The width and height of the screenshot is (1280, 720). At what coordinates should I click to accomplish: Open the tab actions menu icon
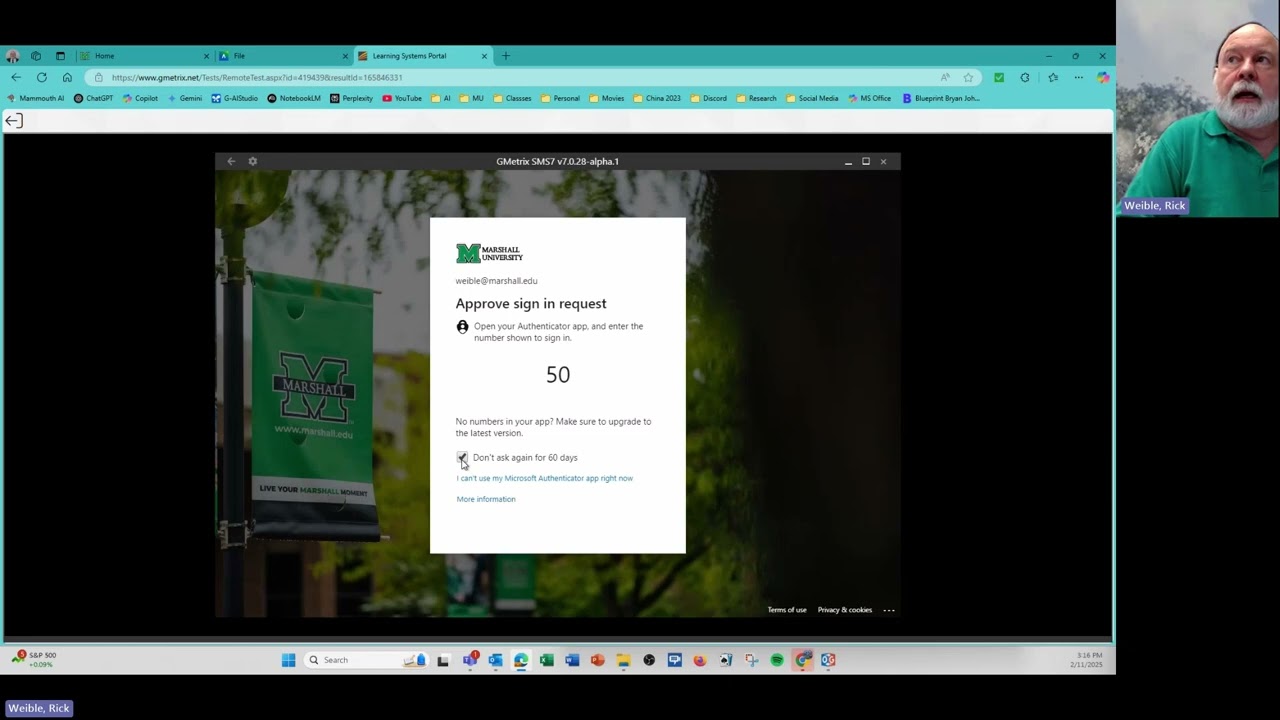point(60,56)
